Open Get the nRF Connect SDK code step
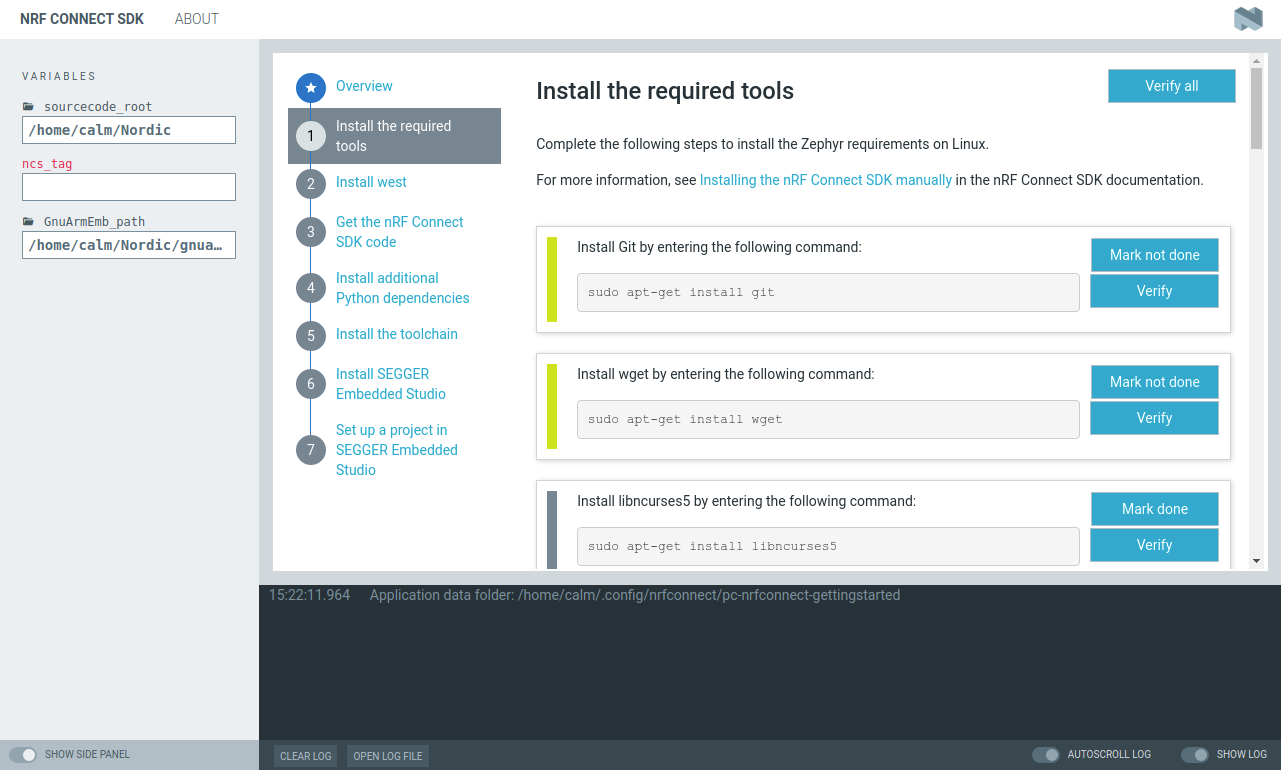This screenshot has height=770, width=1281. pos(400,232)
